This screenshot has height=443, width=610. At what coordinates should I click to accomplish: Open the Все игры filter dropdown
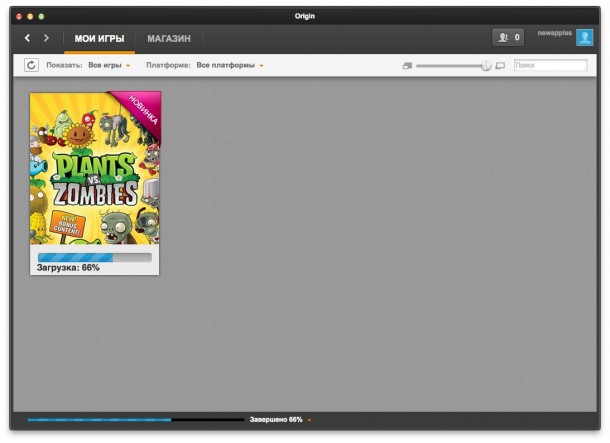[x=109, y=65]
